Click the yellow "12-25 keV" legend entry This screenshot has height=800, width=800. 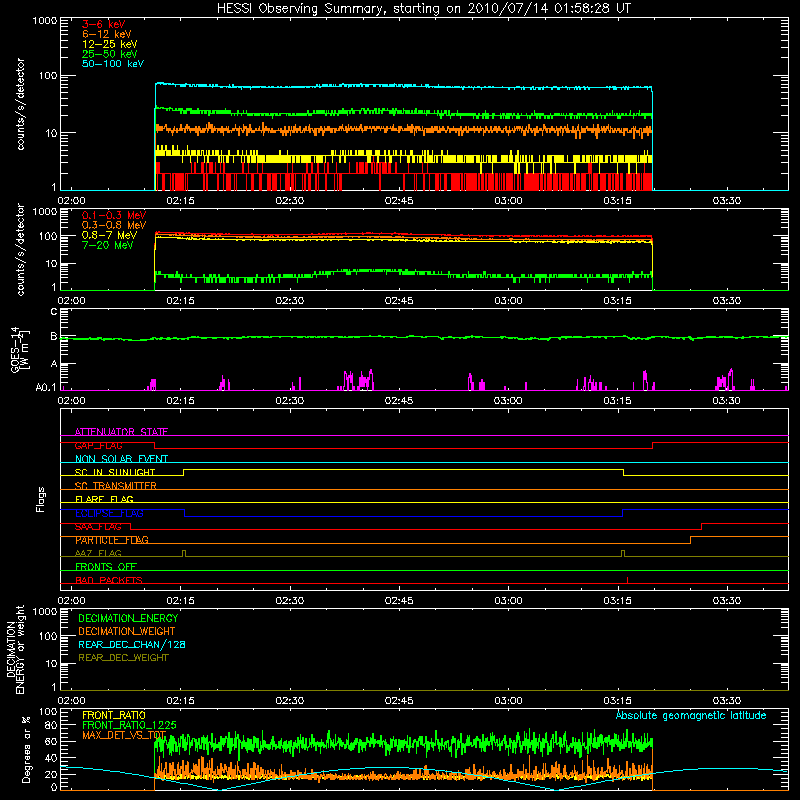tap(110, 44)
